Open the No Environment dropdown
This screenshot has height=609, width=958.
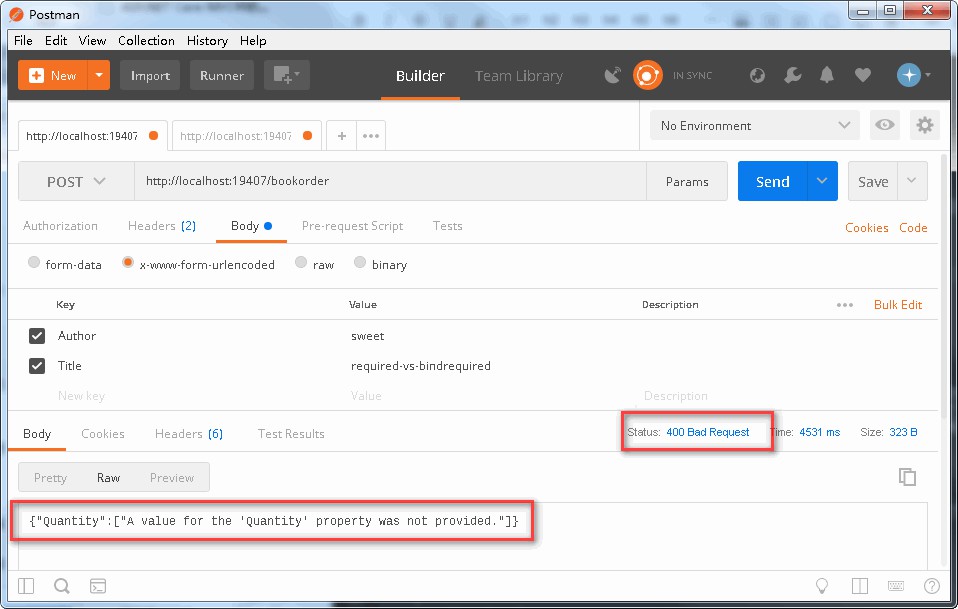click(x=755, y=125)
